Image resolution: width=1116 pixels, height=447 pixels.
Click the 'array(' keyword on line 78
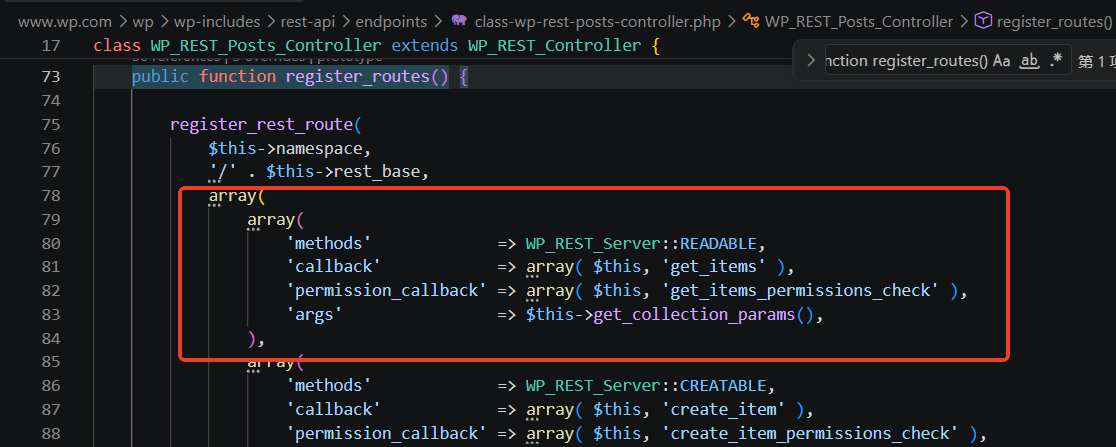[x=236, y=196]
